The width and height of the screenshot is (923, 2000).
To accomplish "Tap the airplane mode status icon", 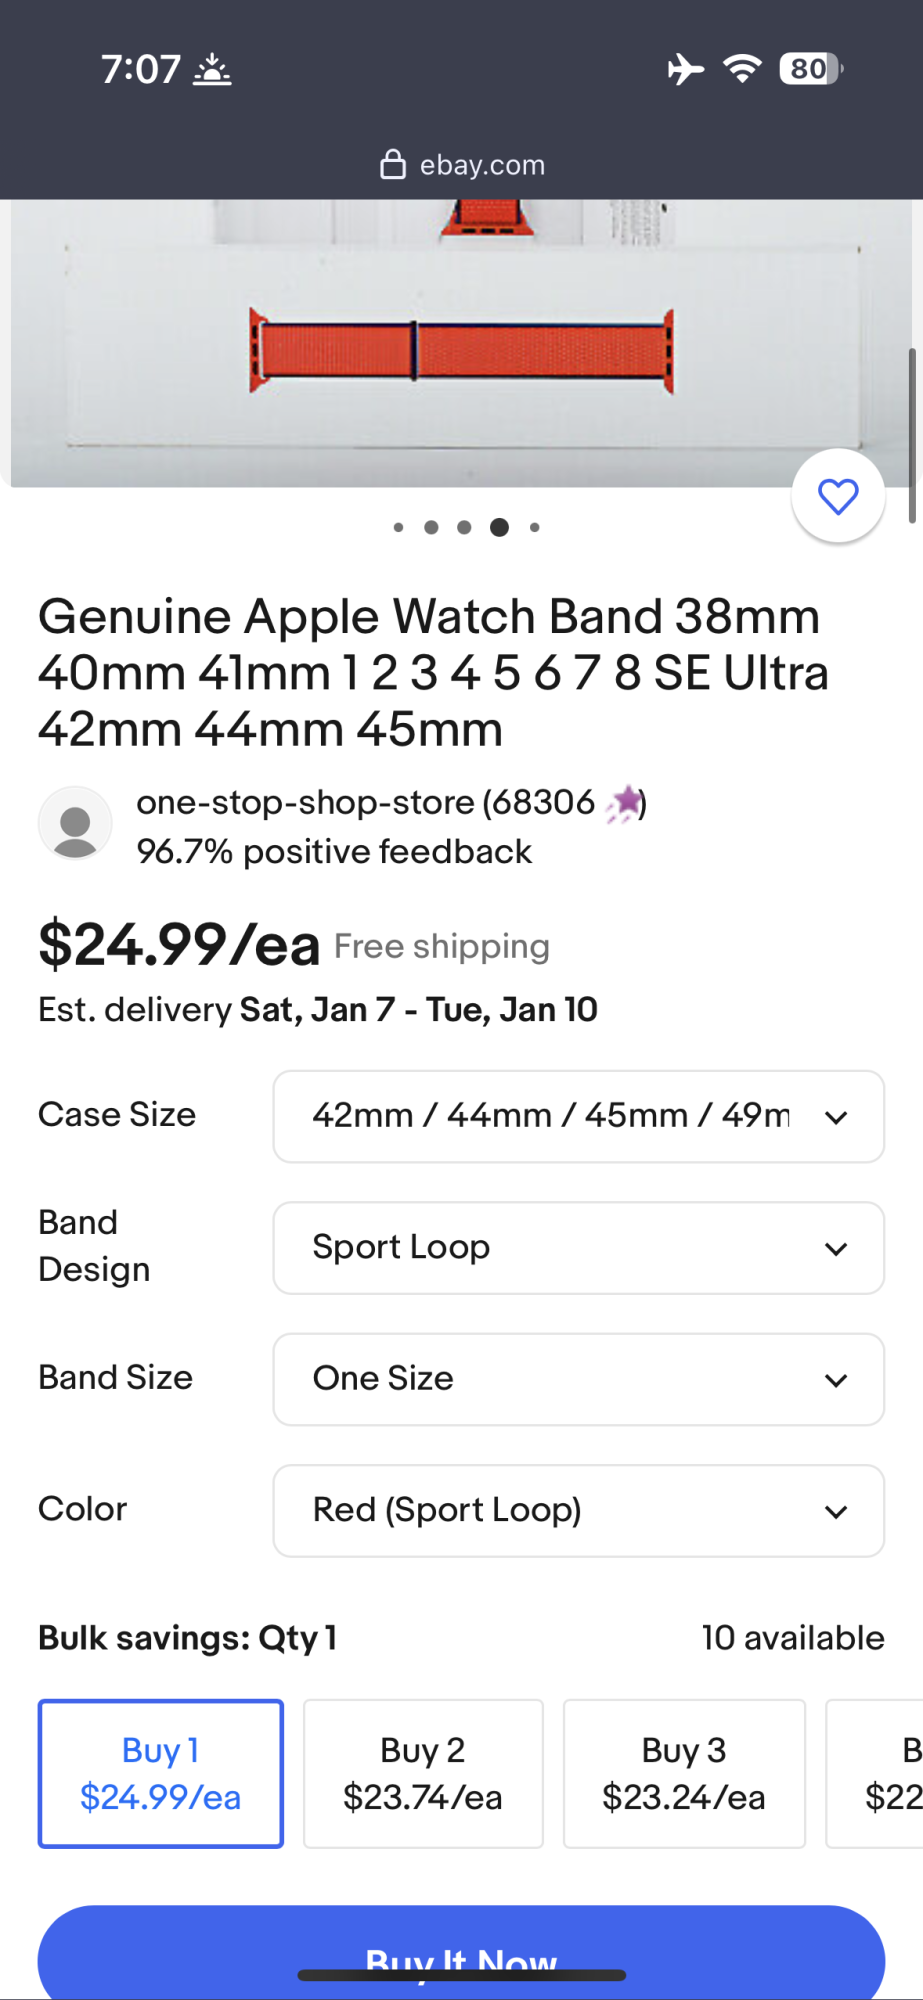I will (x=685, y=69).
